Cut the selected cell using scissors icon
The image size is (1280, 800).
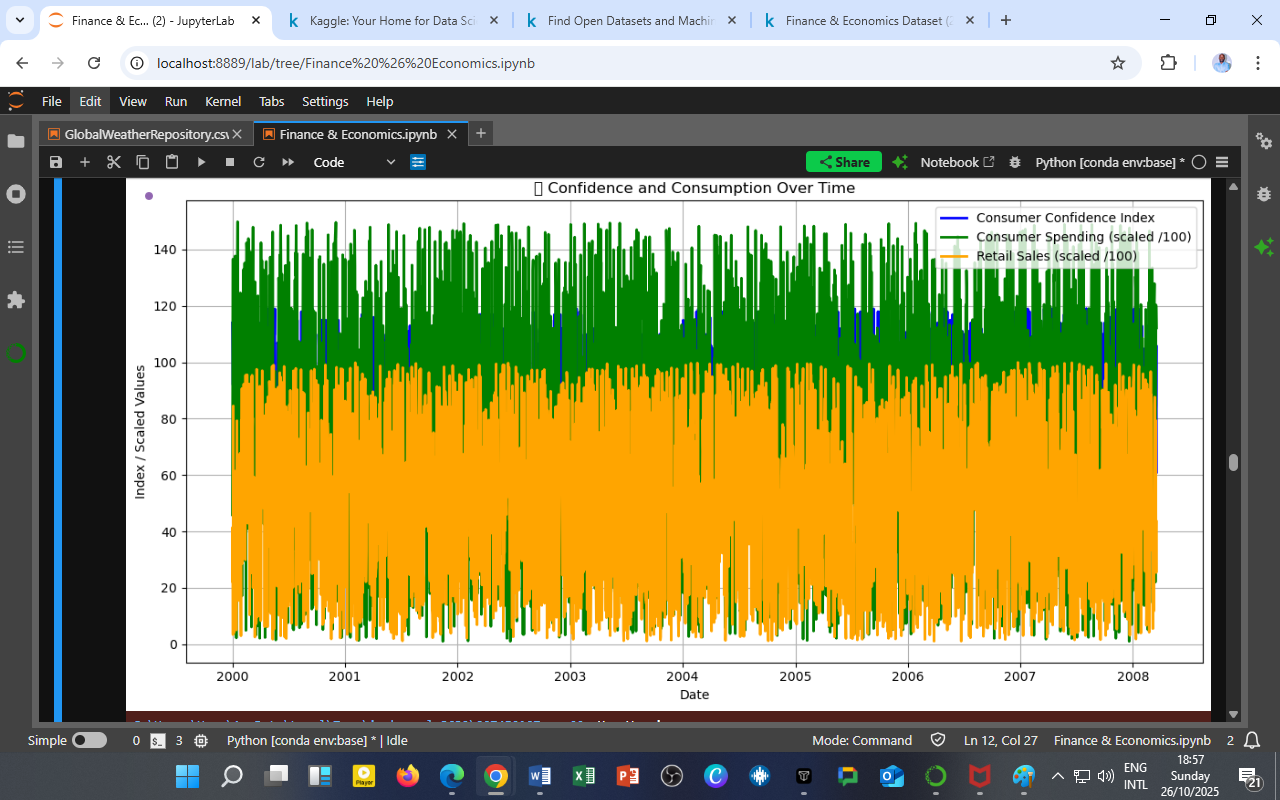click(x=113, y=162)
